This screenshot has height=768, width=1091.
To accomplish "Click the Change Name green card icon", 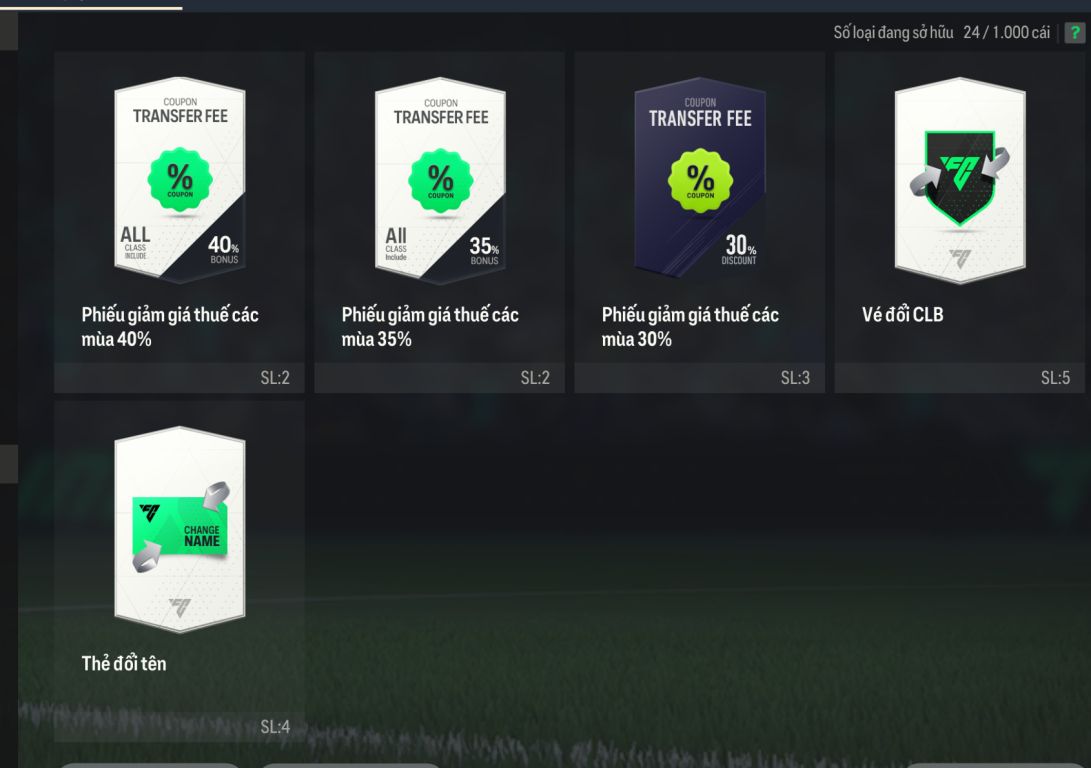I will coord(180,525).
